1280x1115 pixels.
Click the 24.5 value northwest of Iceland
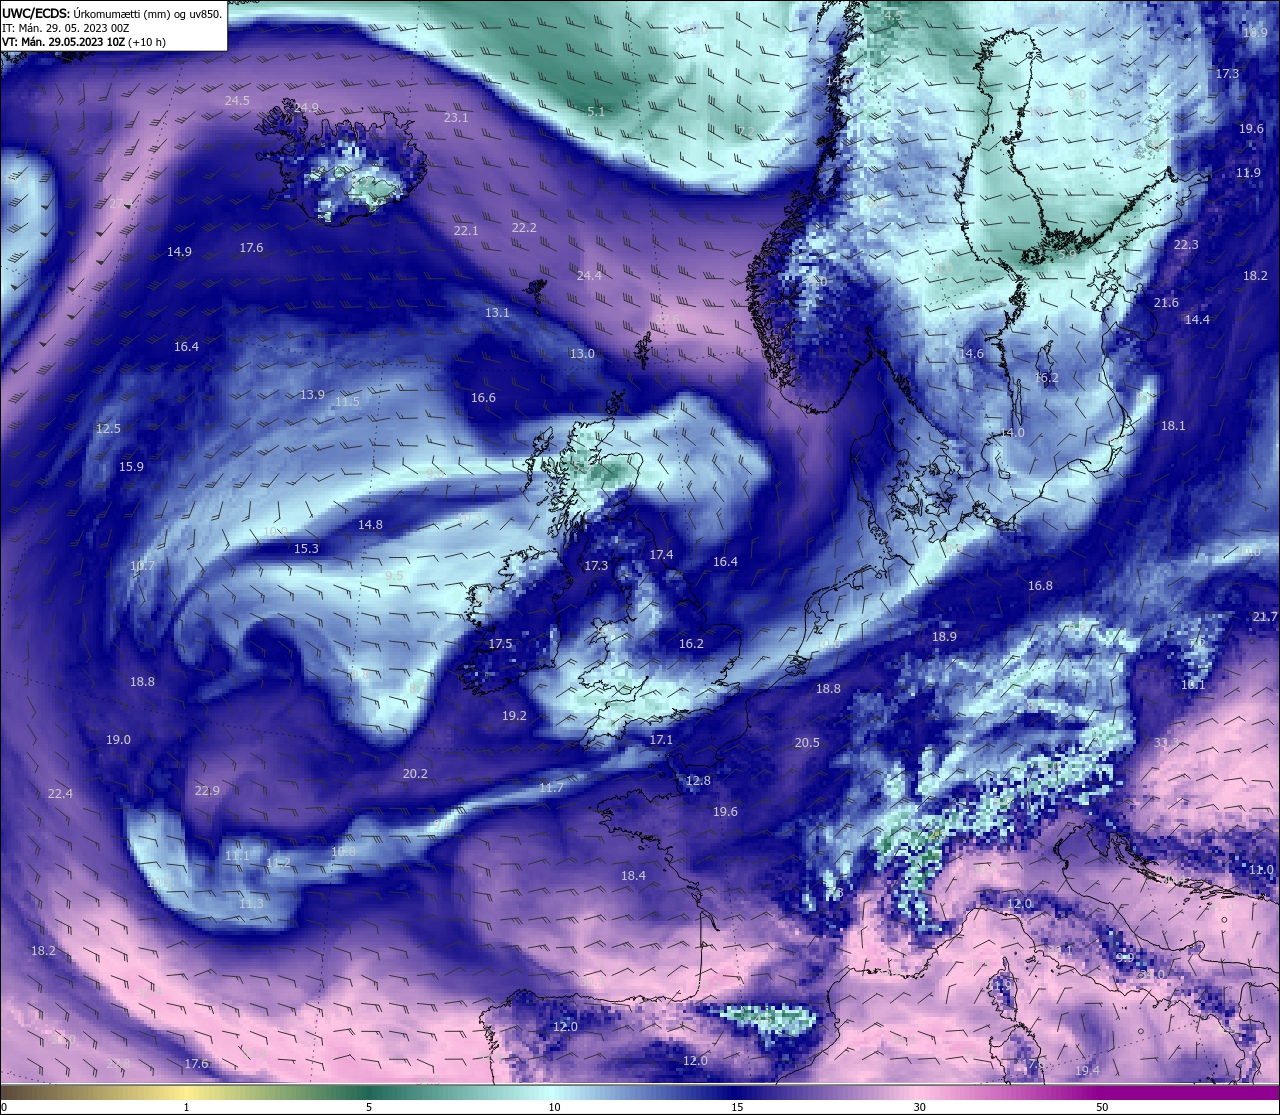237,101
